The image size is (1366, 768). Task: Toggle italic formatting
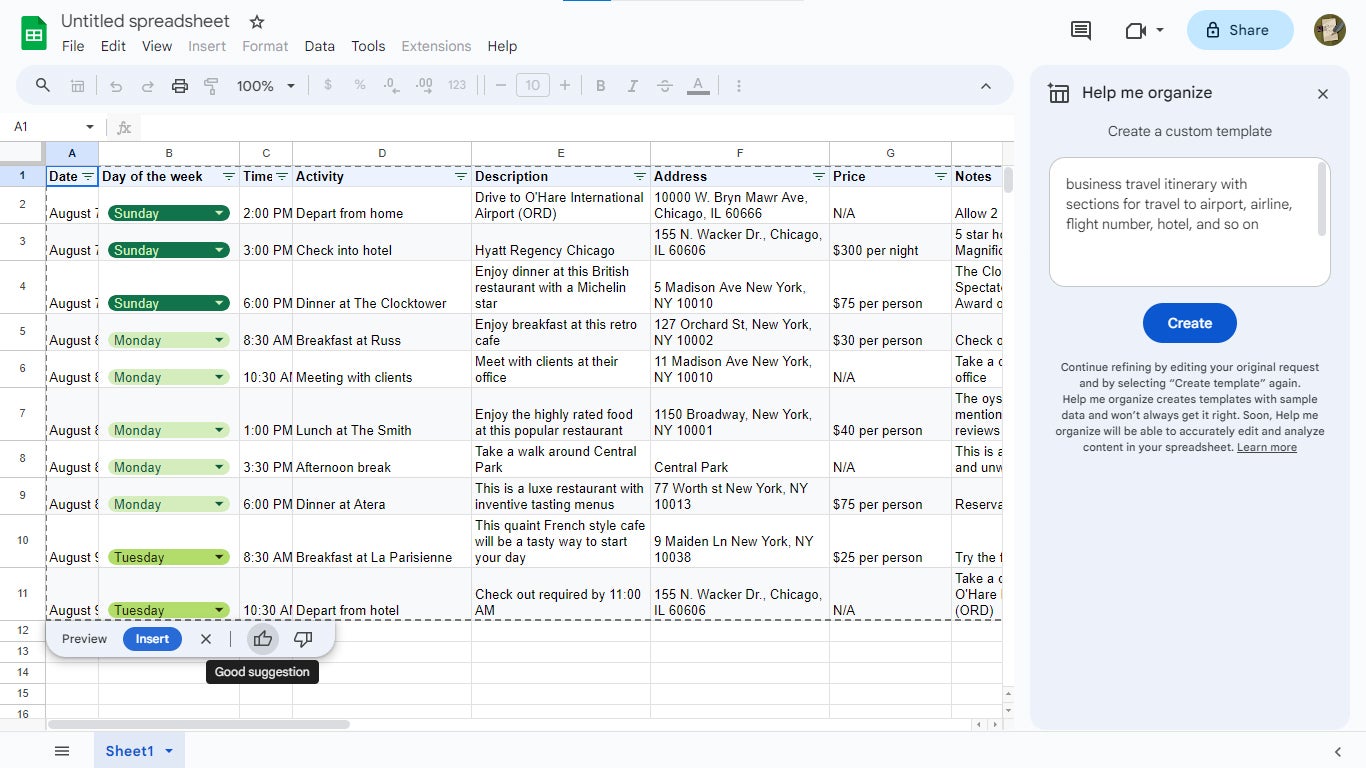coord(633,86)
